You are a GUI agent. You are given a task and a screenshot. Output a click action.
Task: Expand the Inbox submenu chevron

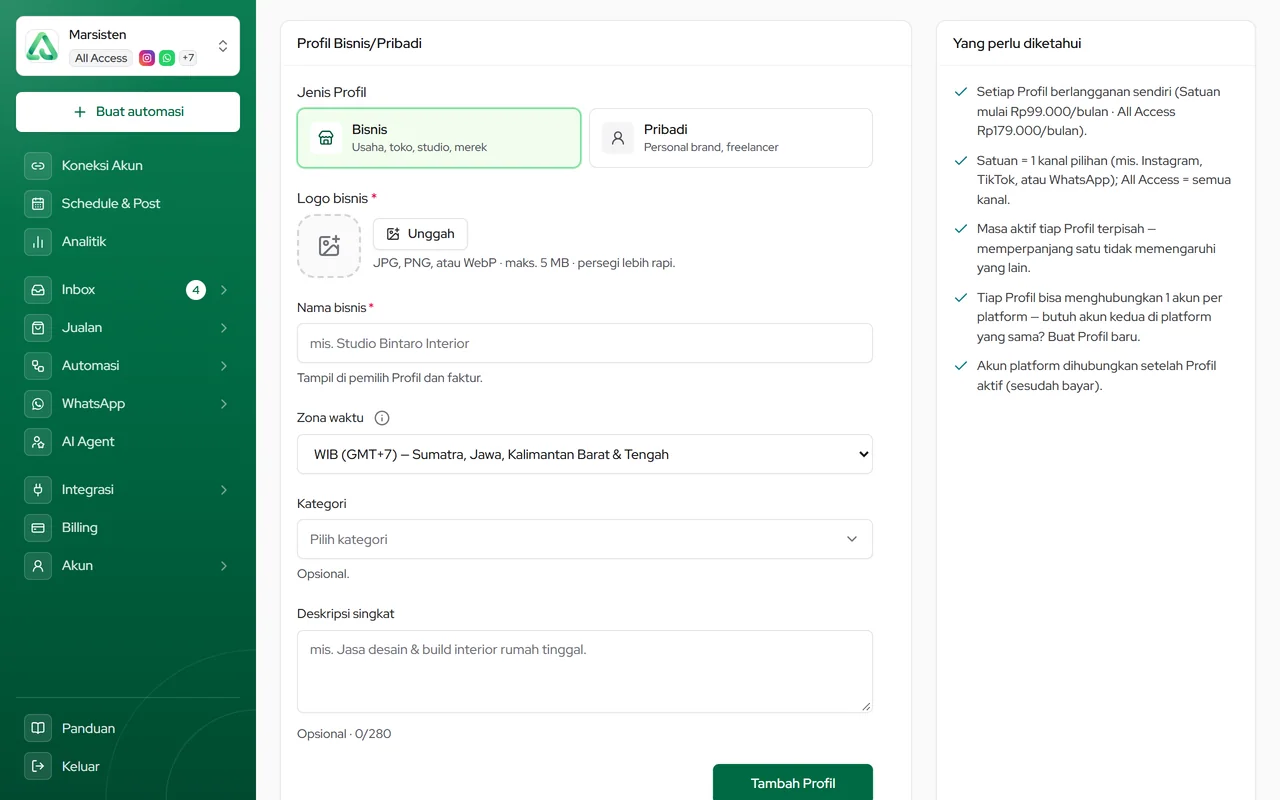224,290
